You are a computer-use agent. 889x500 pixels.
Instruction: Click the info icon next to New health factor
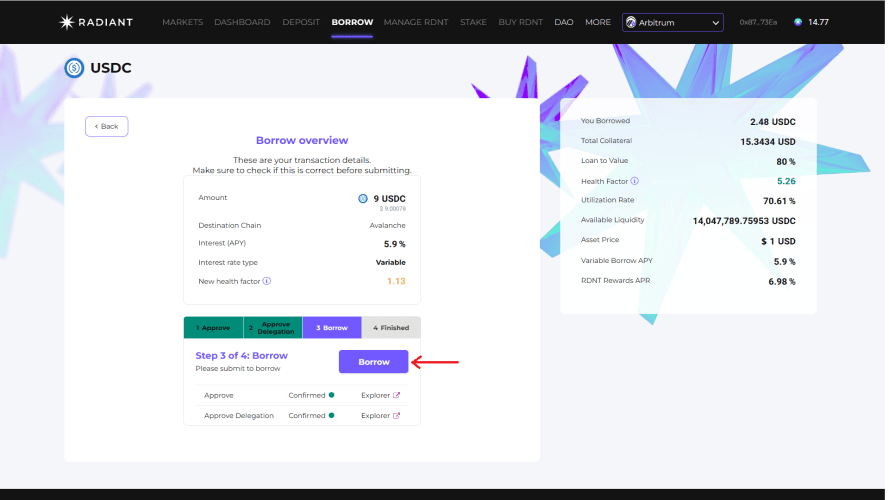tap(266, 281)
